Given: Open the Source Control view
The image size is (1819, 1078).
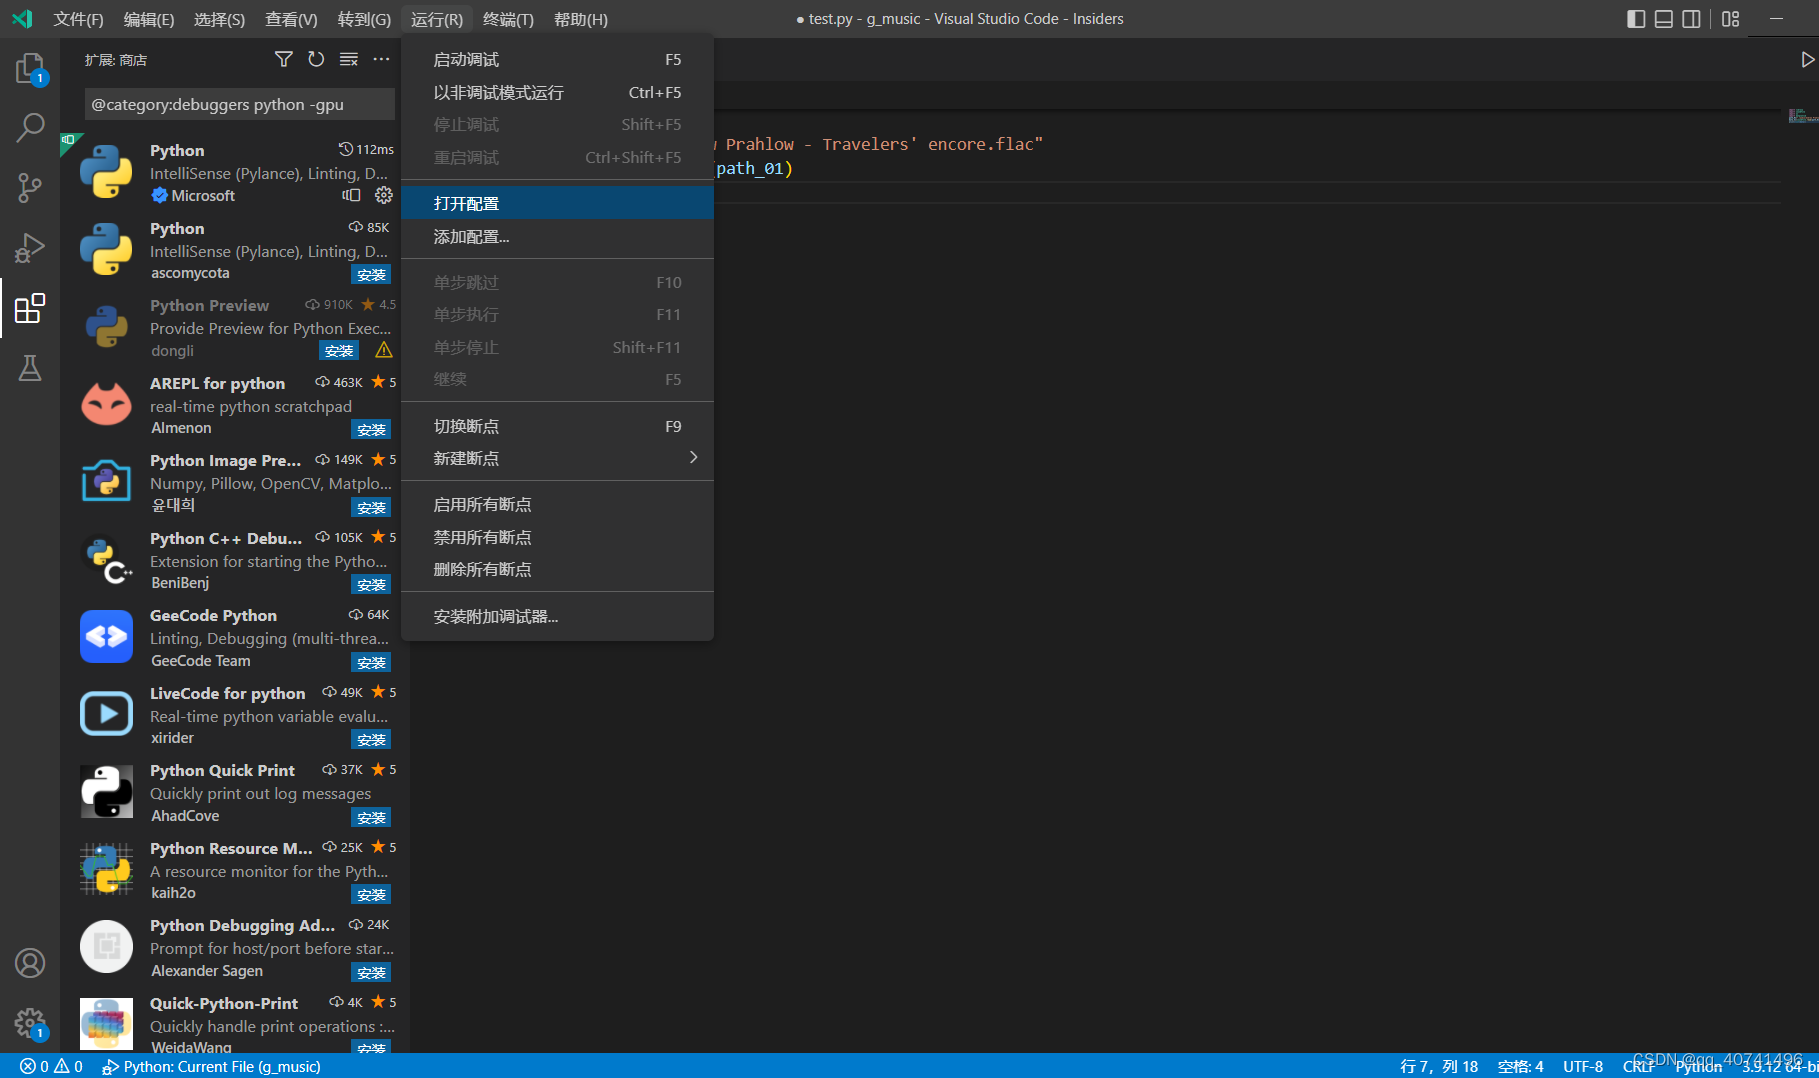Looking at the screenshot, I should [x=30, y=187].
